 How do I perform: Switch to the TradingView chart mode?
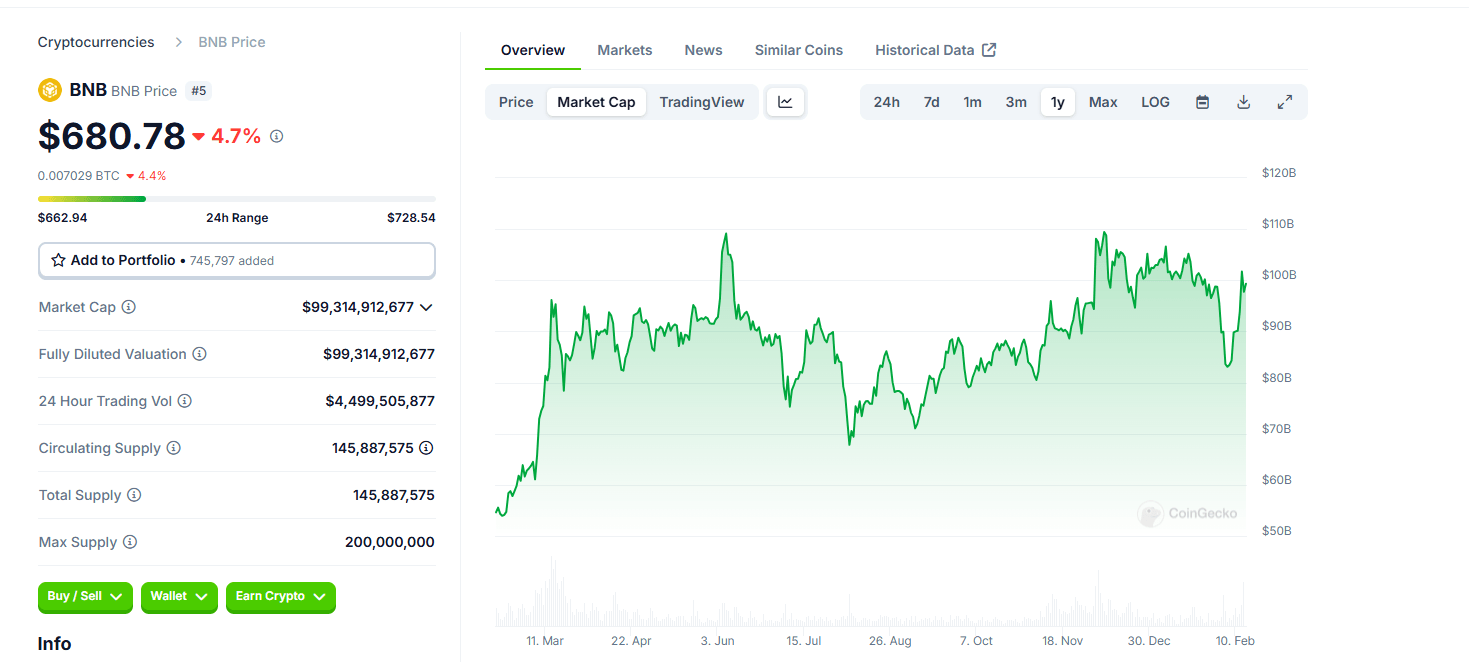702,101
